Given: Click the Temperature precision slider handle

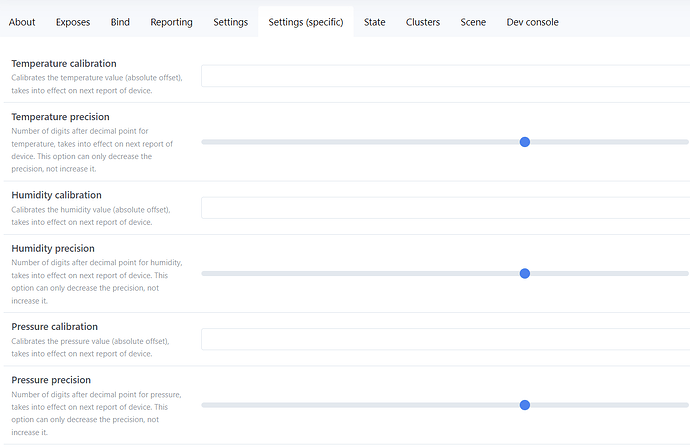Looking at the screenshot, I should tap(525, 142).
